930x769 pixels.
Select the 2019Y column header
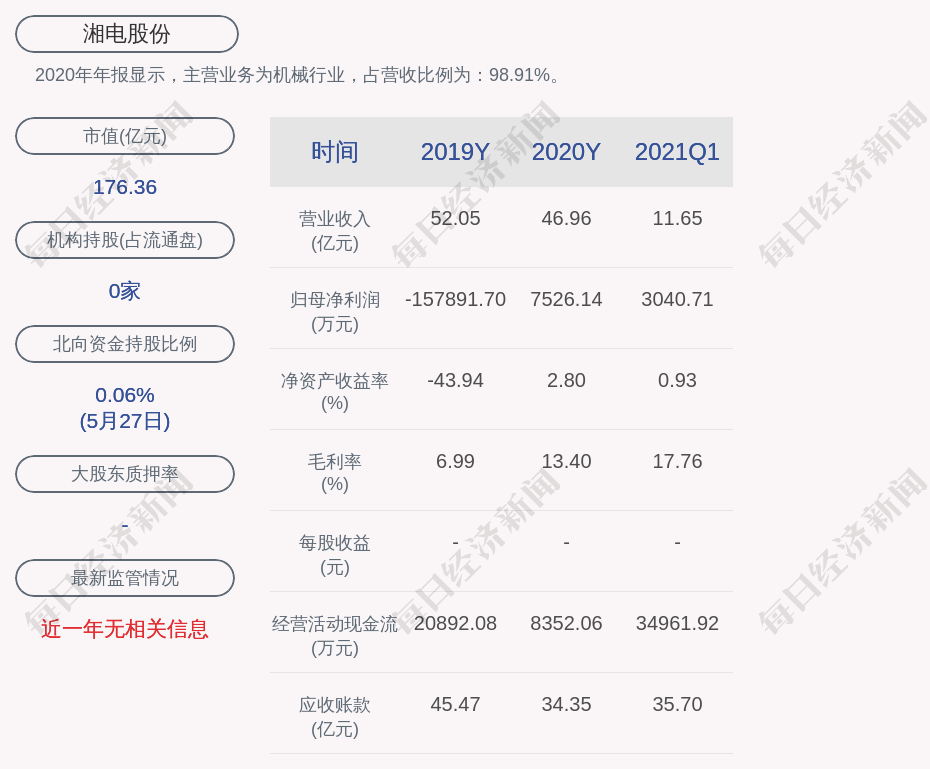pyautogui.click(x=455, y=152)
